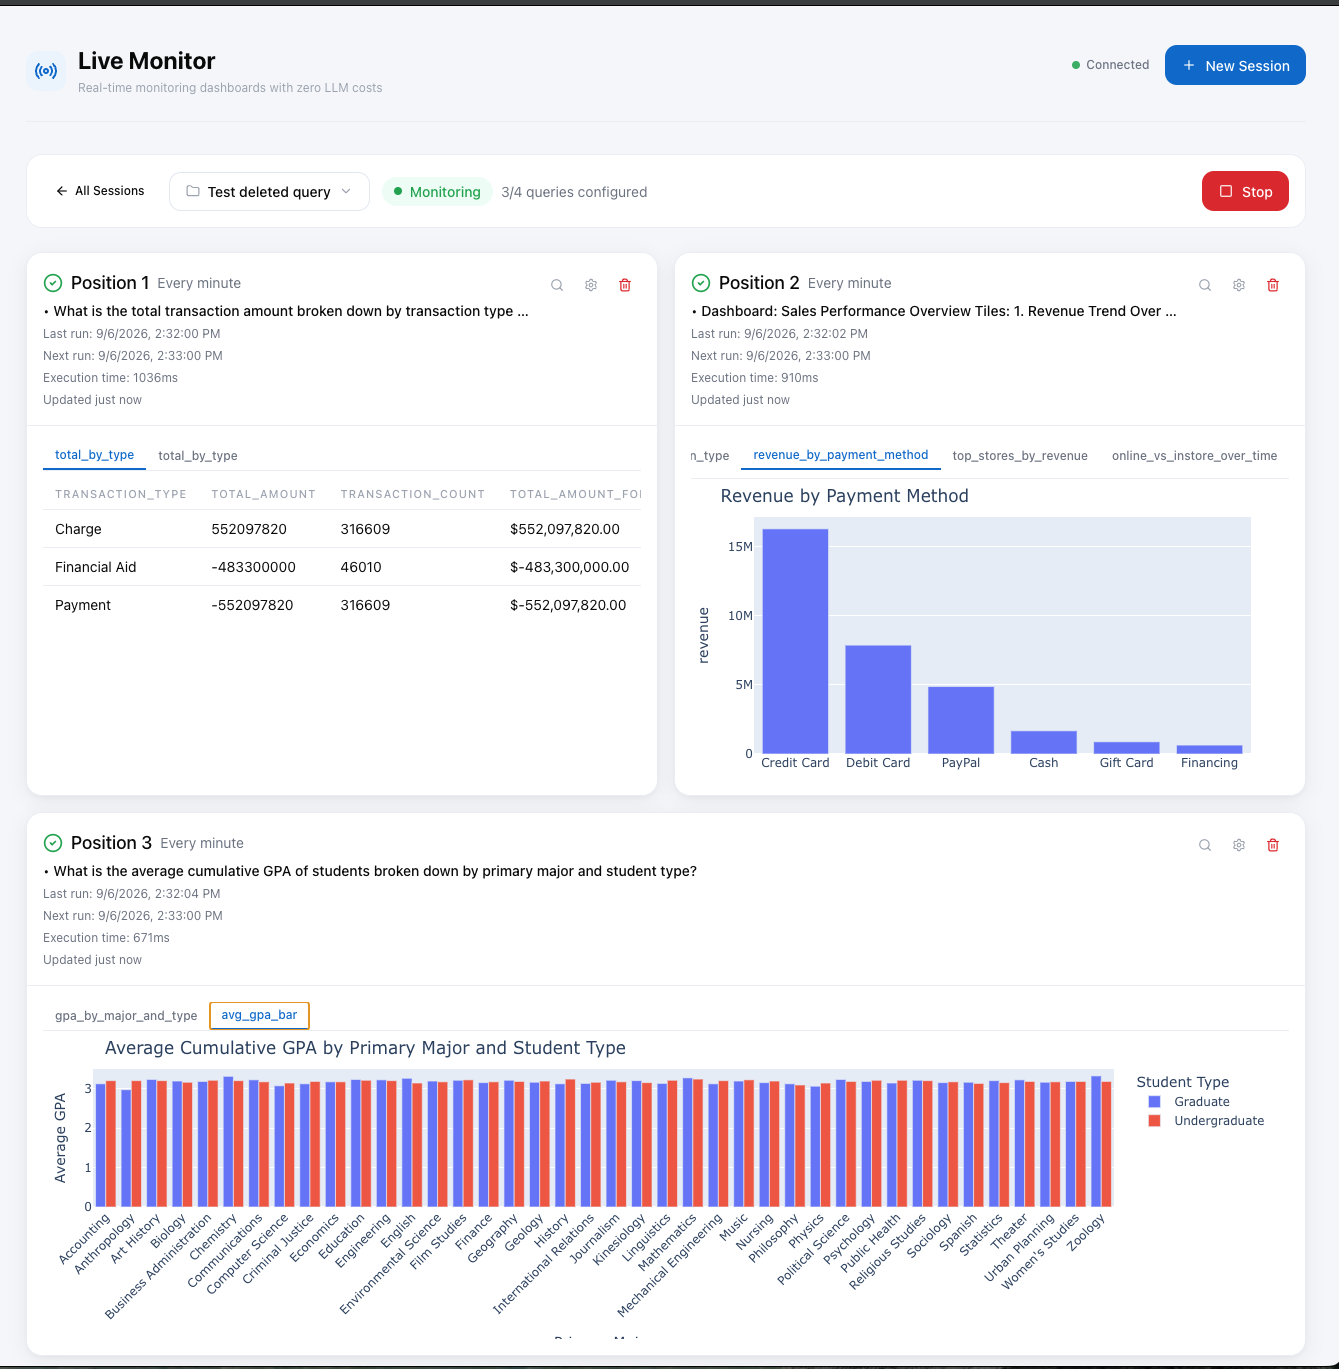Click the Financing axis label

click(1209, 762)
